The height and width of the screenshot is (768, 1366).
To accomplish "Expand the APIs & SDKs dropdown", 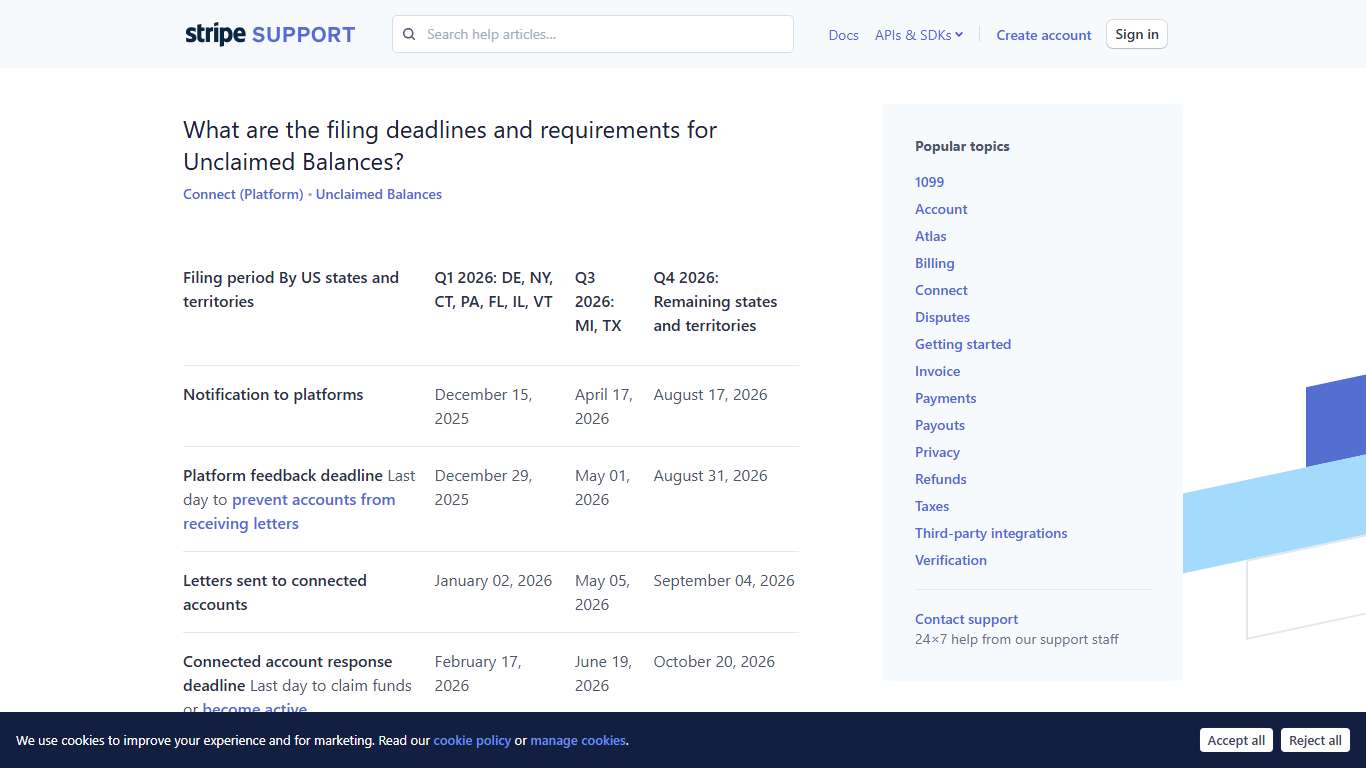I will [918, 34].
